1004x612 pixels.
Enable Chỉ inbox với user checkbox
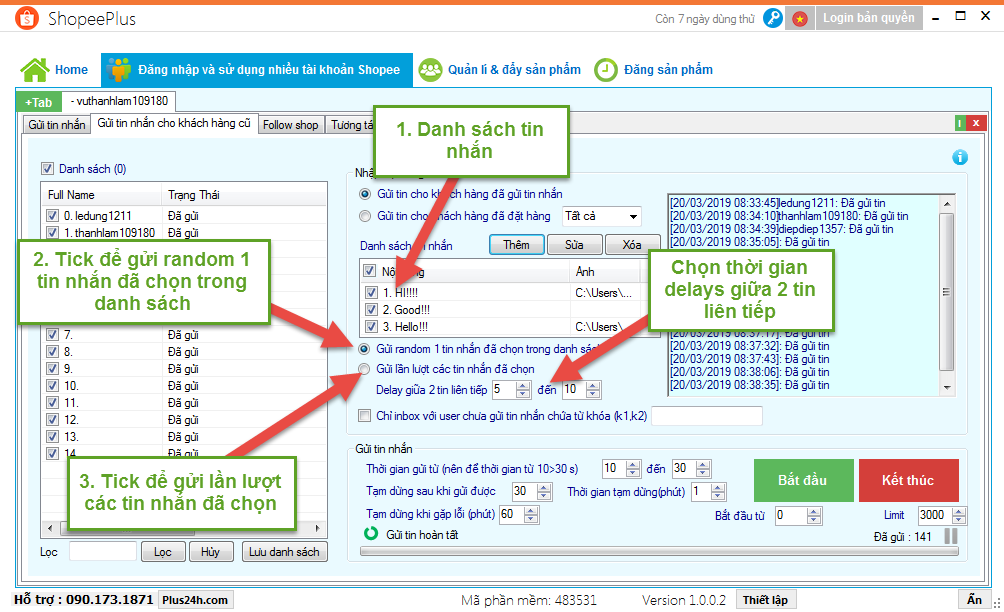(365, 416)
